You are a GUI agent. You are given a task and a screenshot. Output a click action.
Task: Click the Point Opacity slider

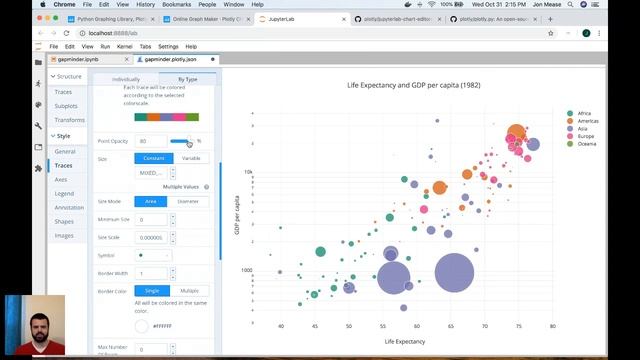(x=182, y=141)
